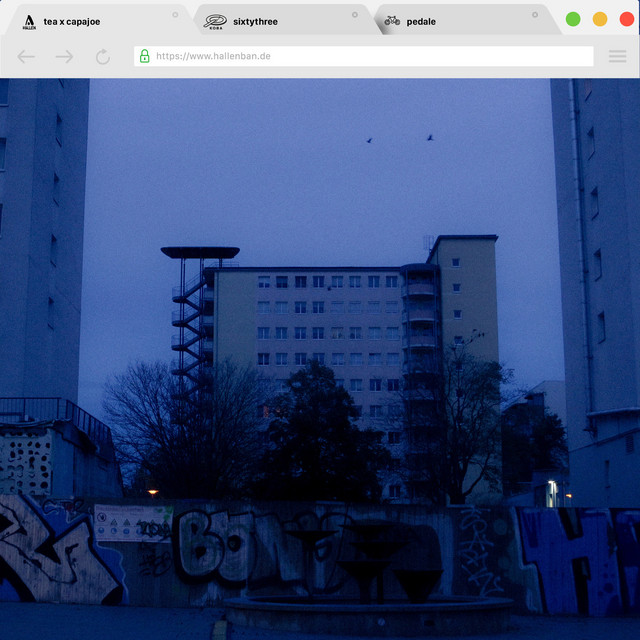
Task: Switch to the tea x capajoe tab
Action: 98,21
